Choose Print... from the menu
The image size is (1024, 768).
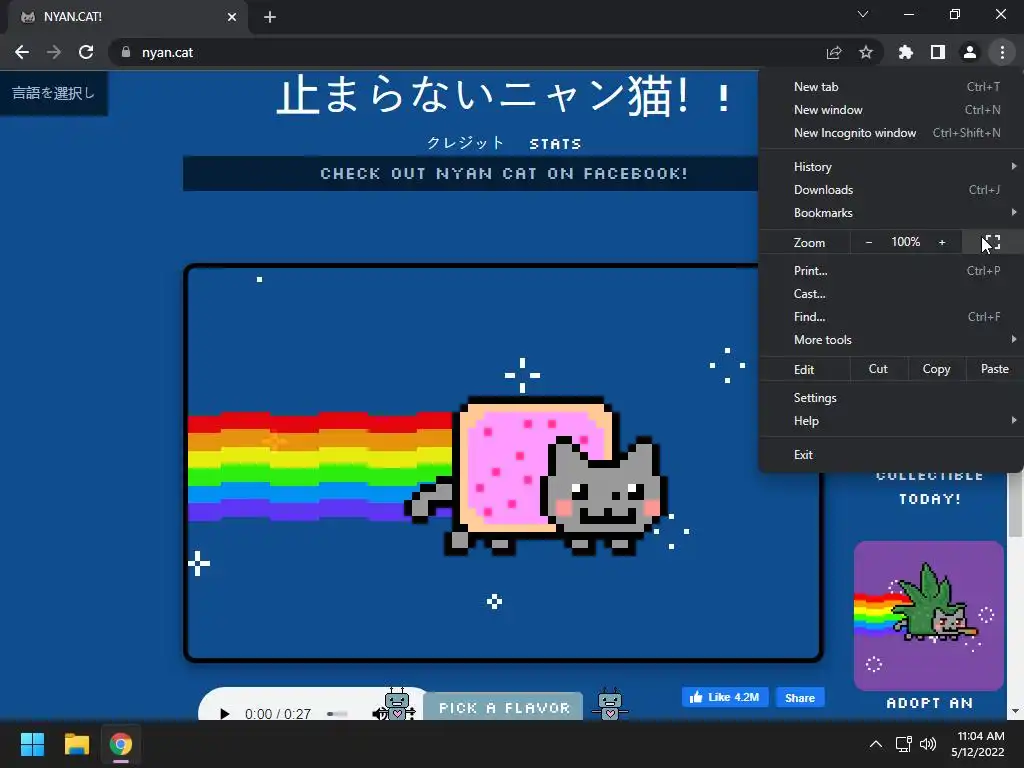point(891,270)
